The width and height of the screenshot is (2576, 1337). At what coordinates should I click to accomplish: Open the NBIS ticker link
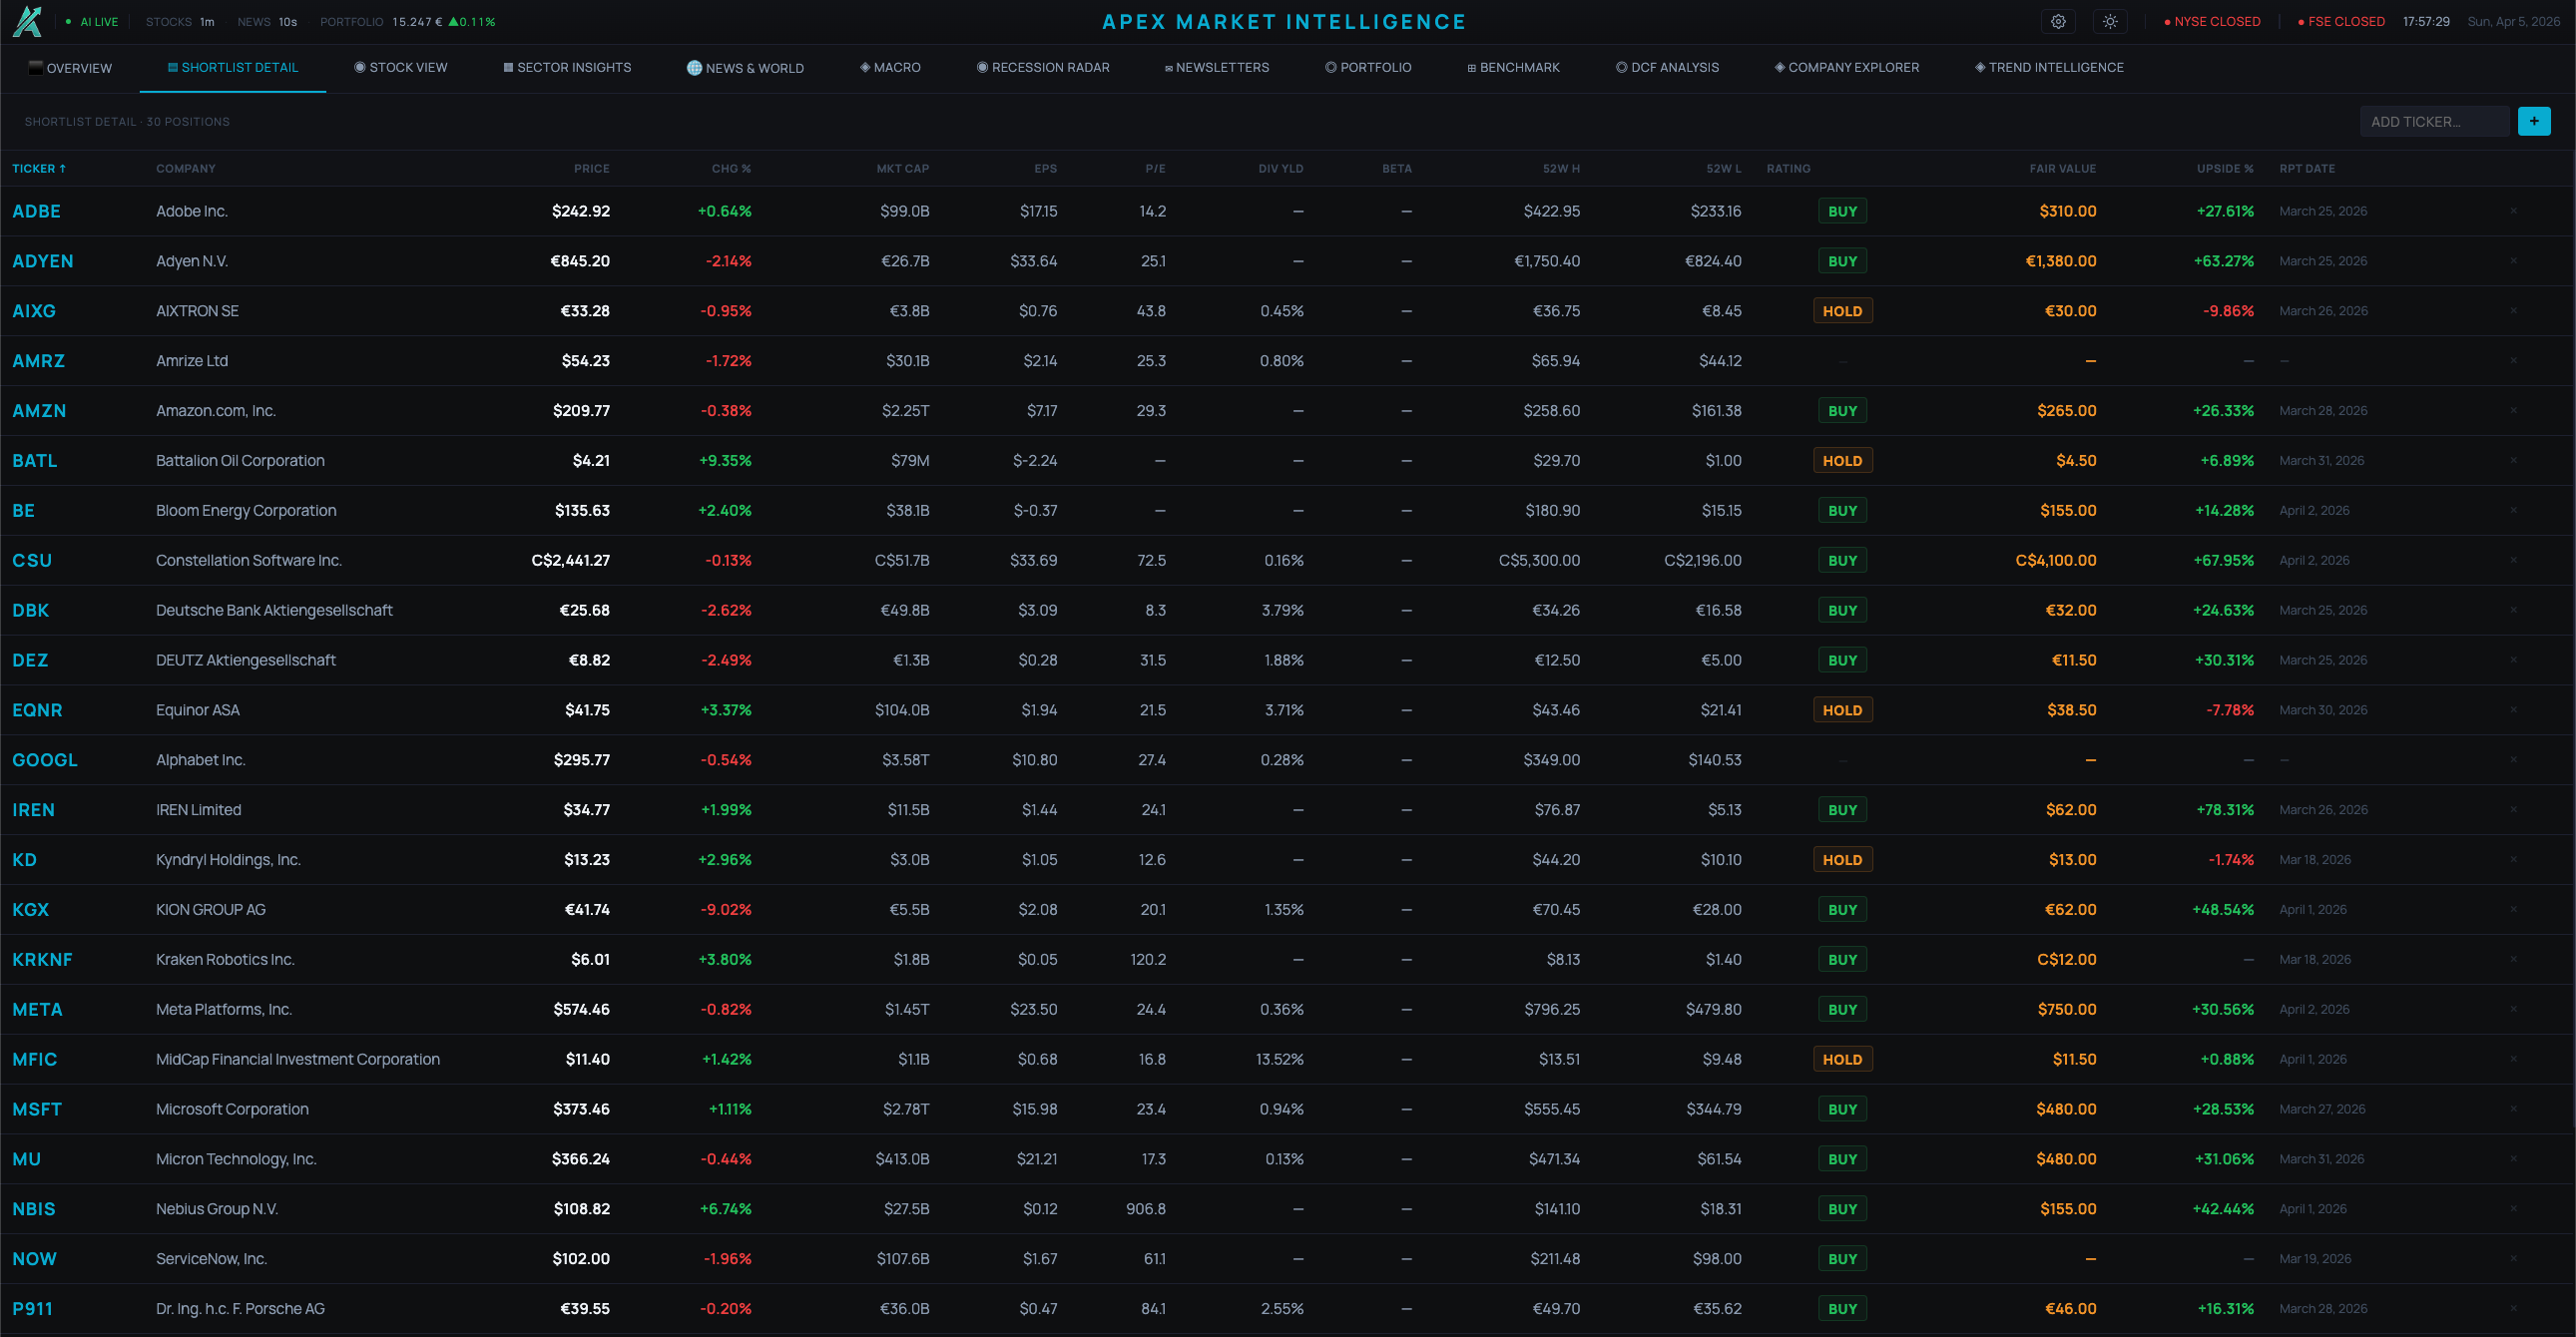[34, 1209]
